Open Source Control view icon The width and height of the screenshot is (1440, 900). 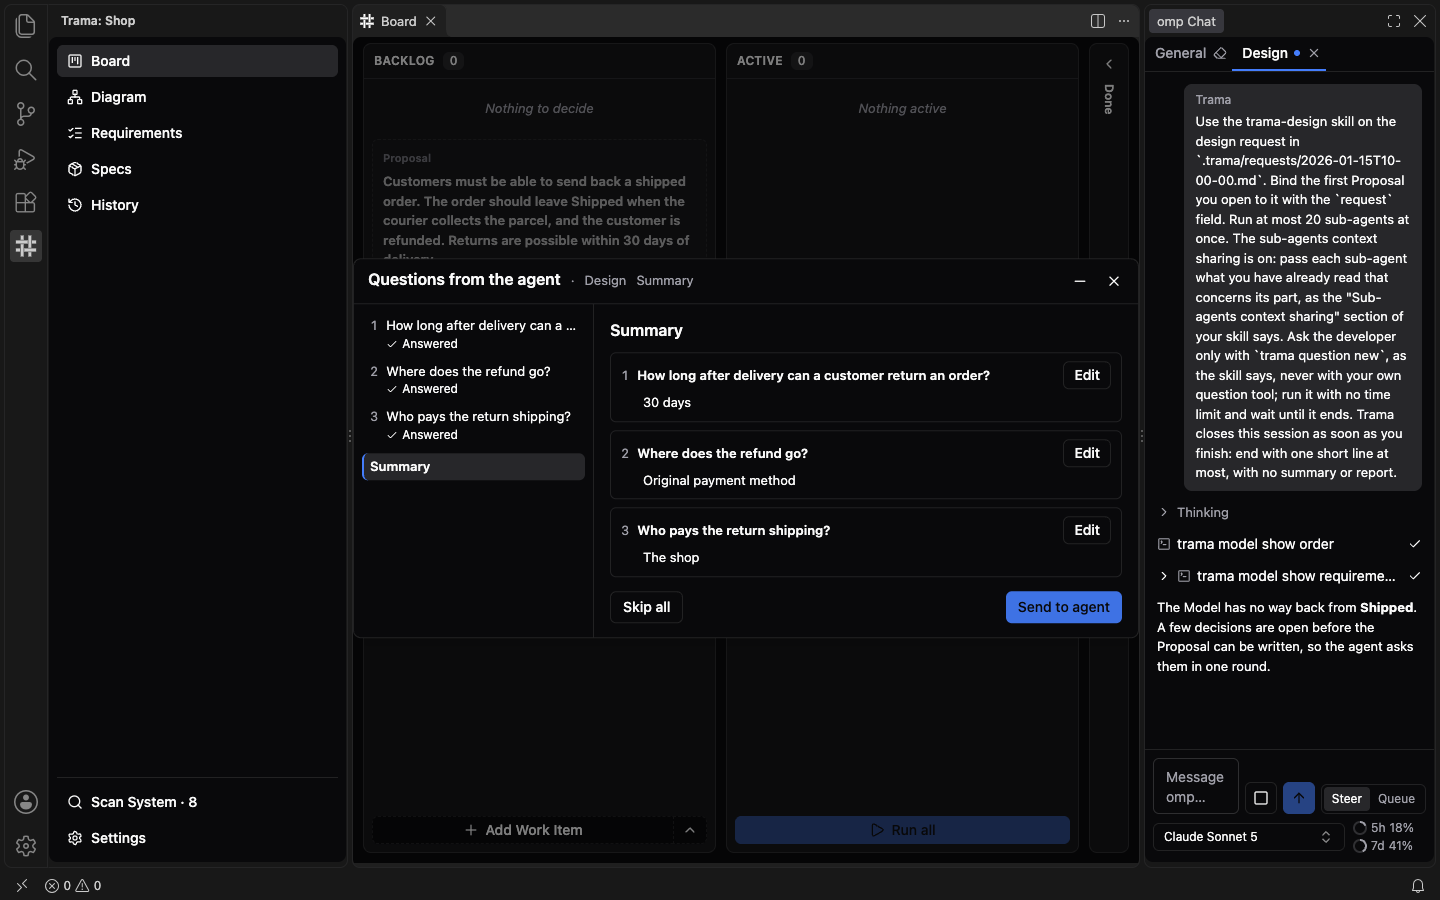pos(26,114)
